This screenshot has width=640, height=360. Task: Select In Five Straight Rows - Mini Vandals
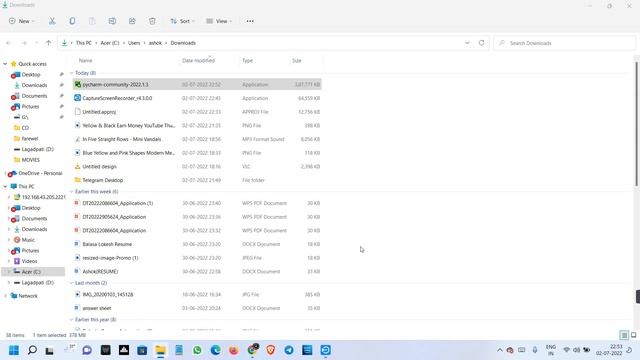[x=197, y=139]
